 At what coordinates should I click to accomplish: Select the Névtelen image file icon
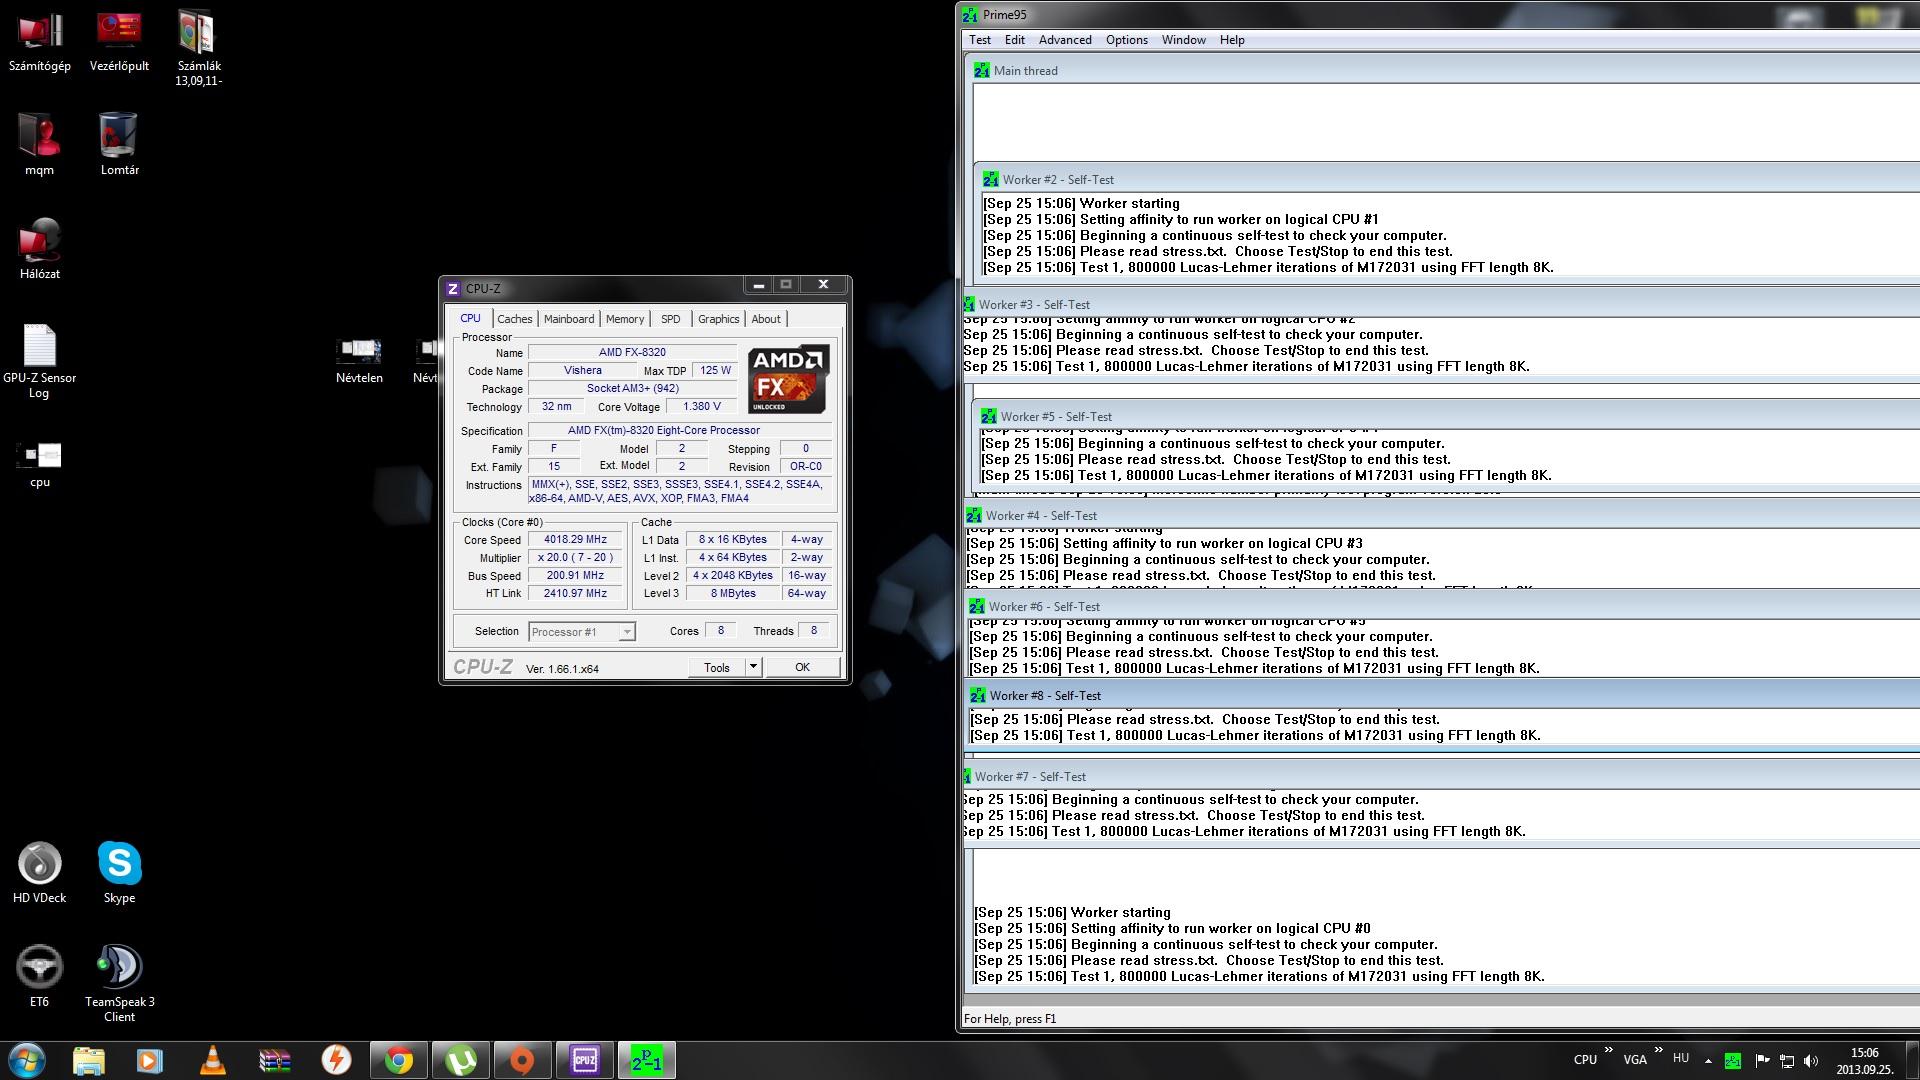(x=359, y=360)
